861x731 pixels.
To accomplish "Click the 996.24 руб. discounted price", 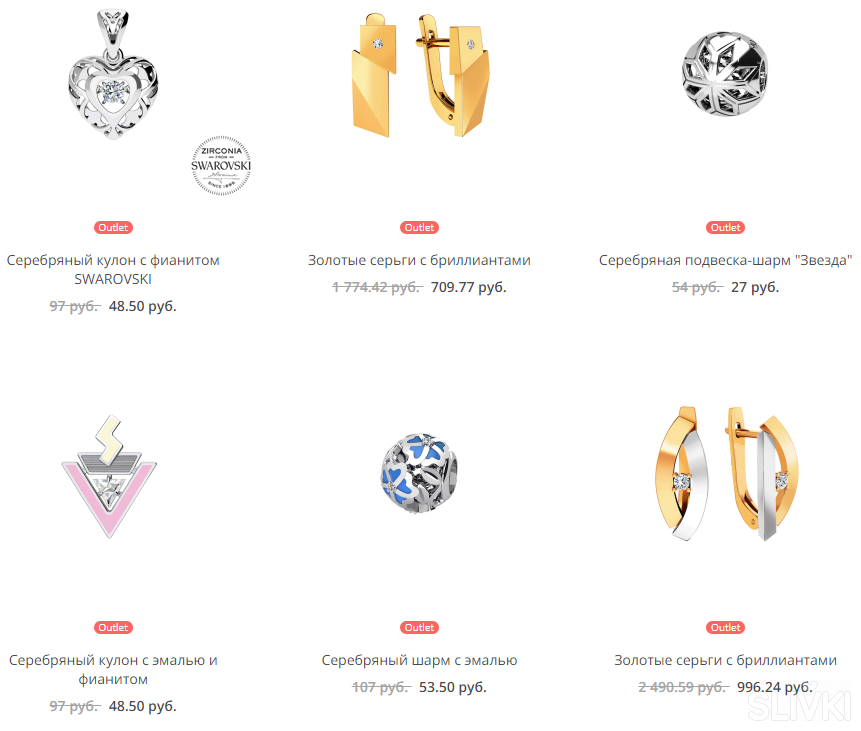I will [x=775, y=687].
